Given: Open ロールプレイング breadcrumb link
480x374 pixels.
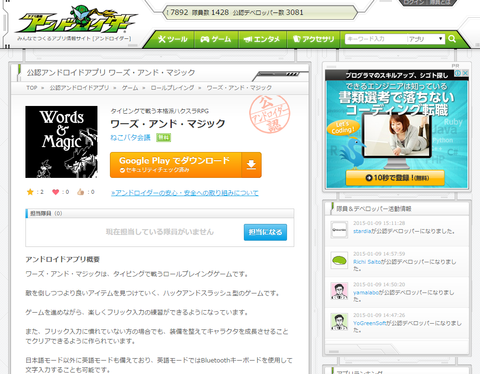Looking at the screenshot, I should [172, 88].
